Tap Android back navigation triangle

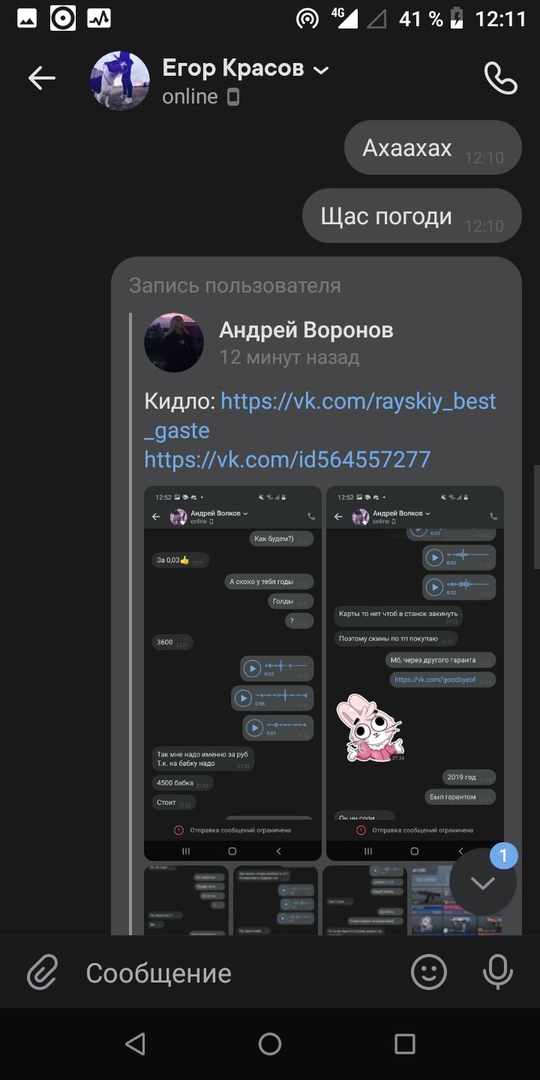(135, 1043)
